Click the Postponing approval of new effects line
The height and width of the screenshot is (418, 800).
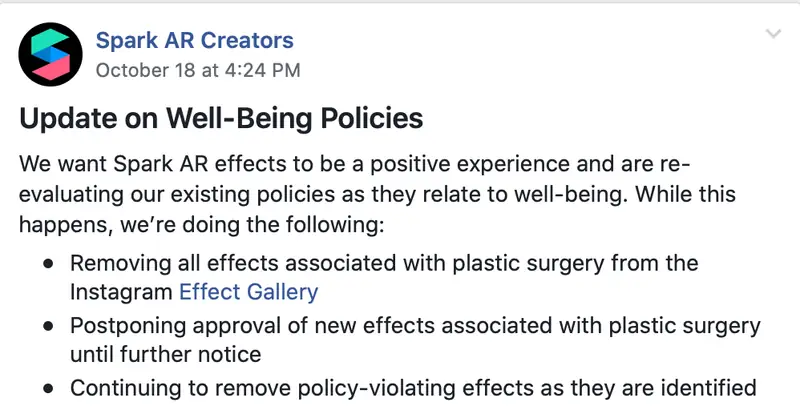[x=415, y=326]
